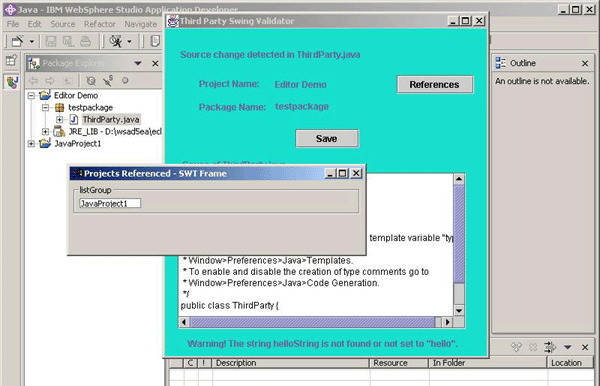Screen dimensions: 600x386
Task: Click the New wizard toolbar icon
Action: tap(18, 41)
